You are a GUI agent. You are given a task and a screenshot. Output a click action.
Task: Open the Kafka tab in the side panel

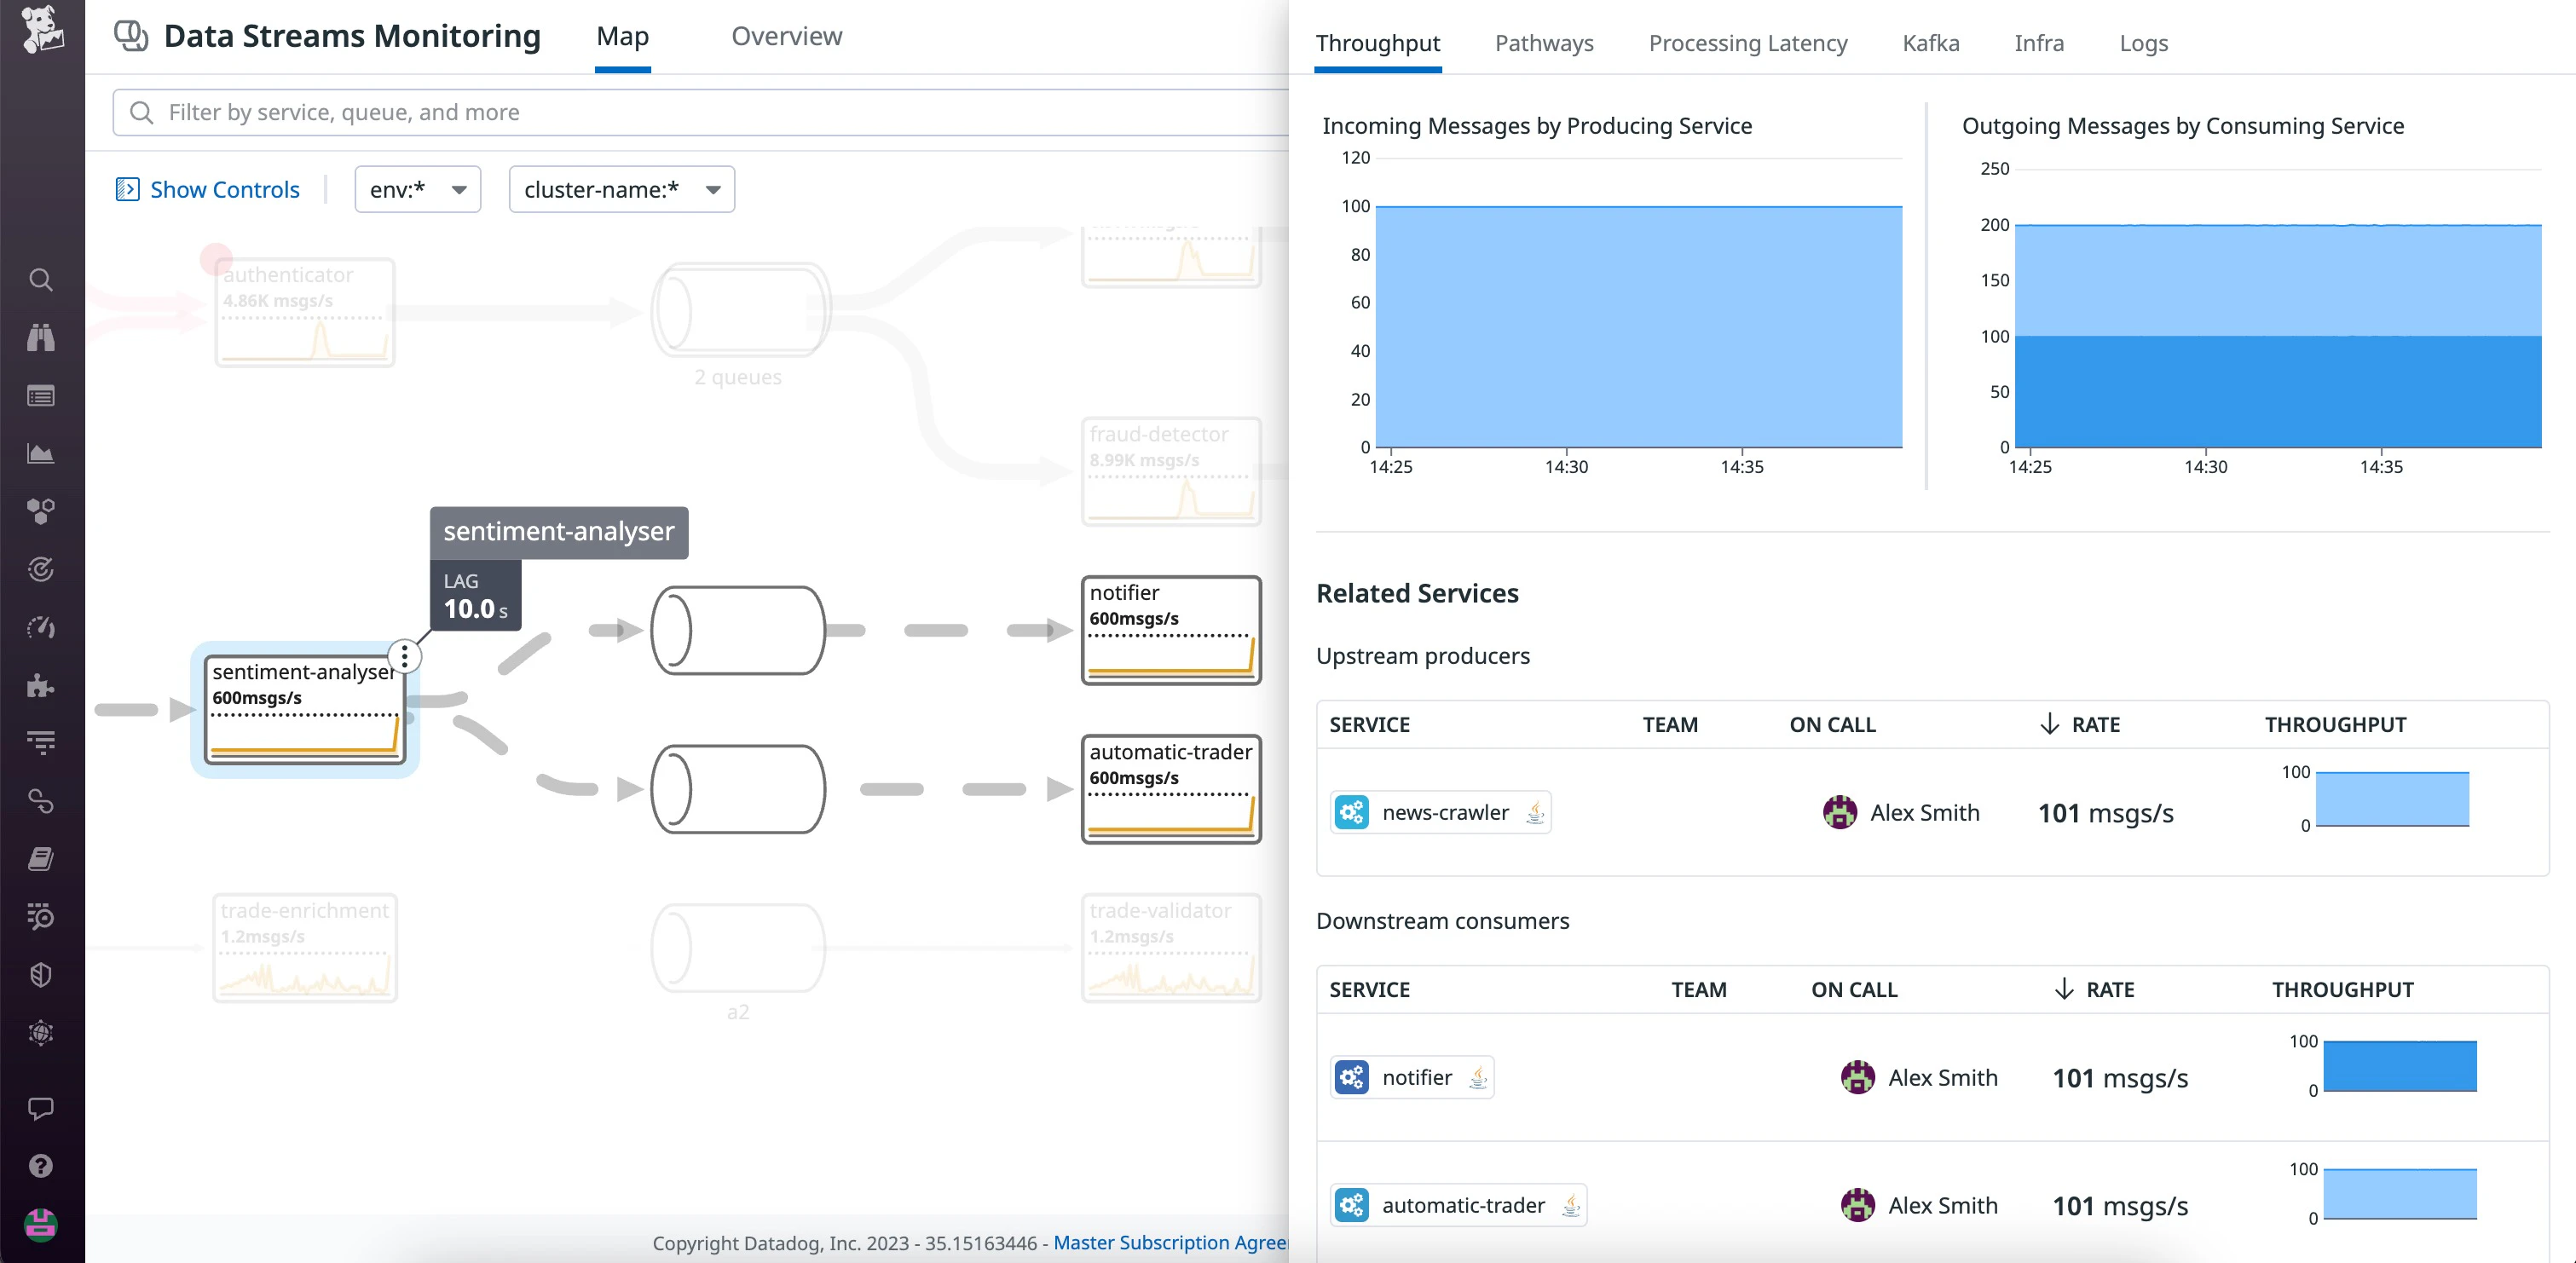coord(1930,43)
